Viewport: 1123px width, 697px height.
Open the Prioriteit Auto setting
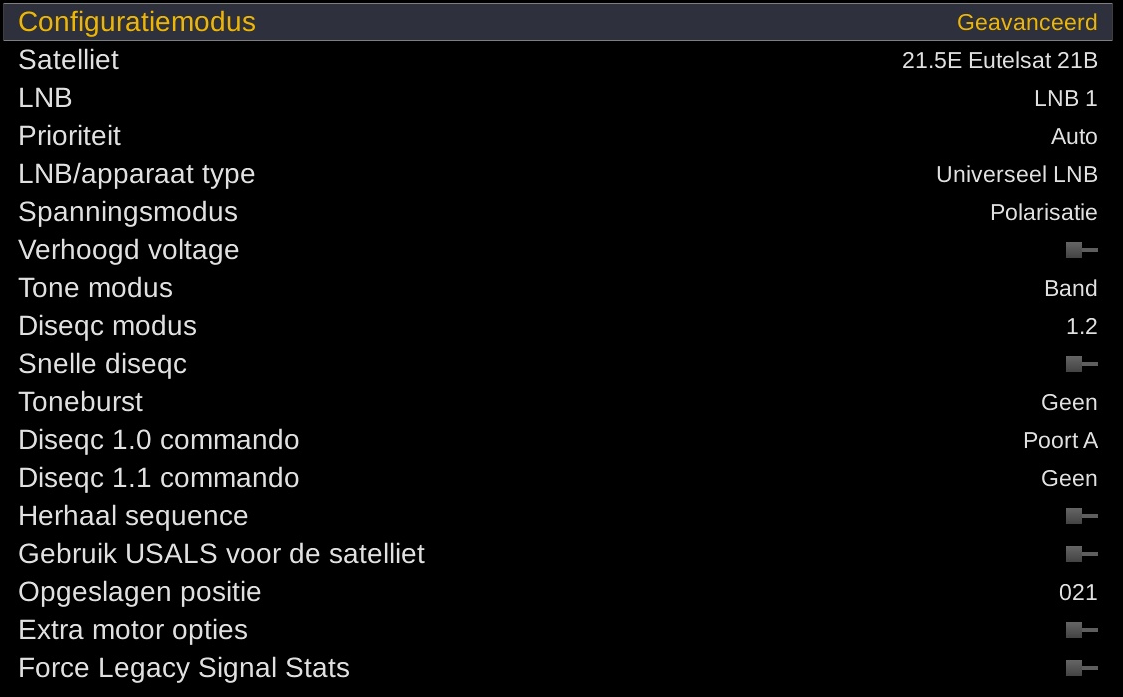coord(1073,137)
